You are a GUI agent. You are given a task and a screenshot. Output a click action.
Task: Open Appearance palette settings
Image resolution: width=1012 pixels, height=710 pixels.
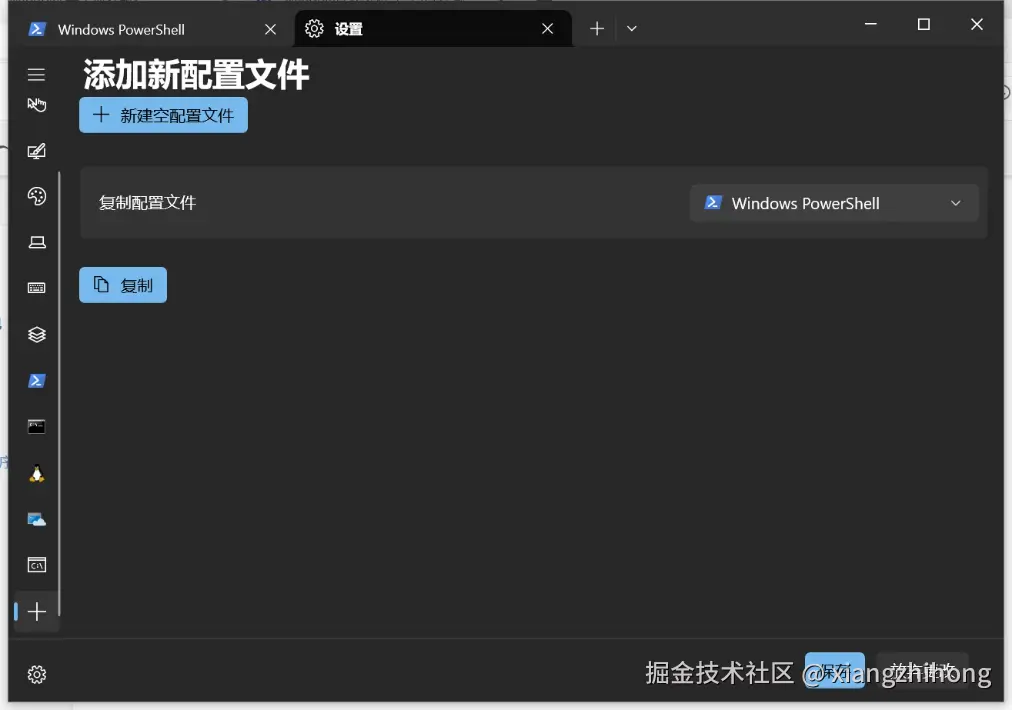pos(37,196)
